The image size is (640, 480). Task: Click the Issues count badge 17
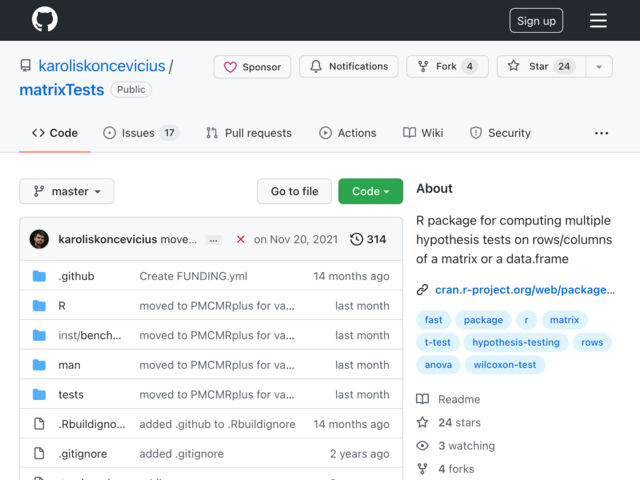click(x=169, y=133)
